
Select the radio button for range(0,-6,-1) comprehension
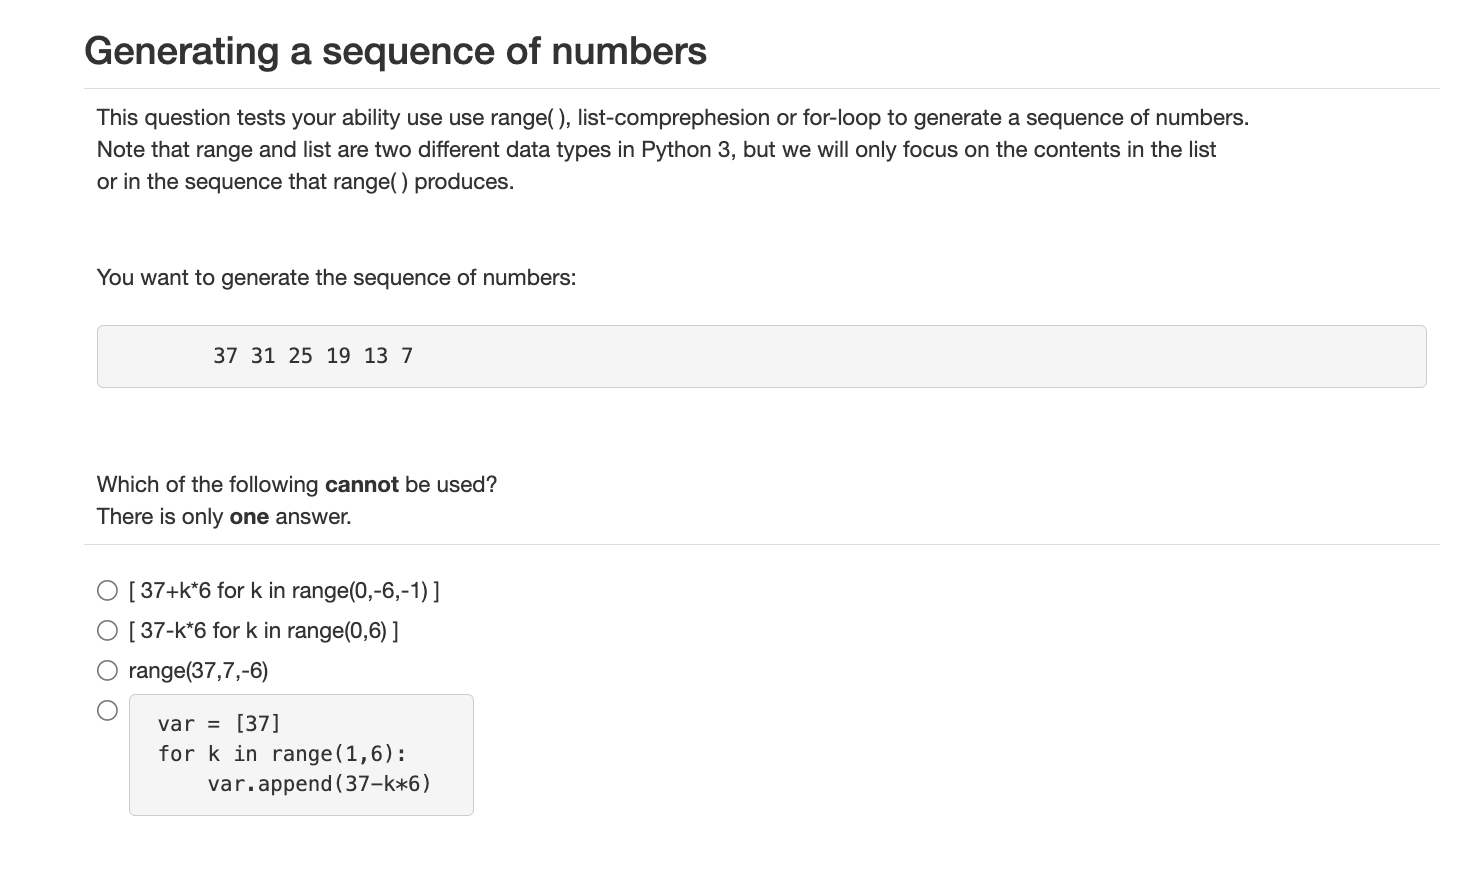108,591
